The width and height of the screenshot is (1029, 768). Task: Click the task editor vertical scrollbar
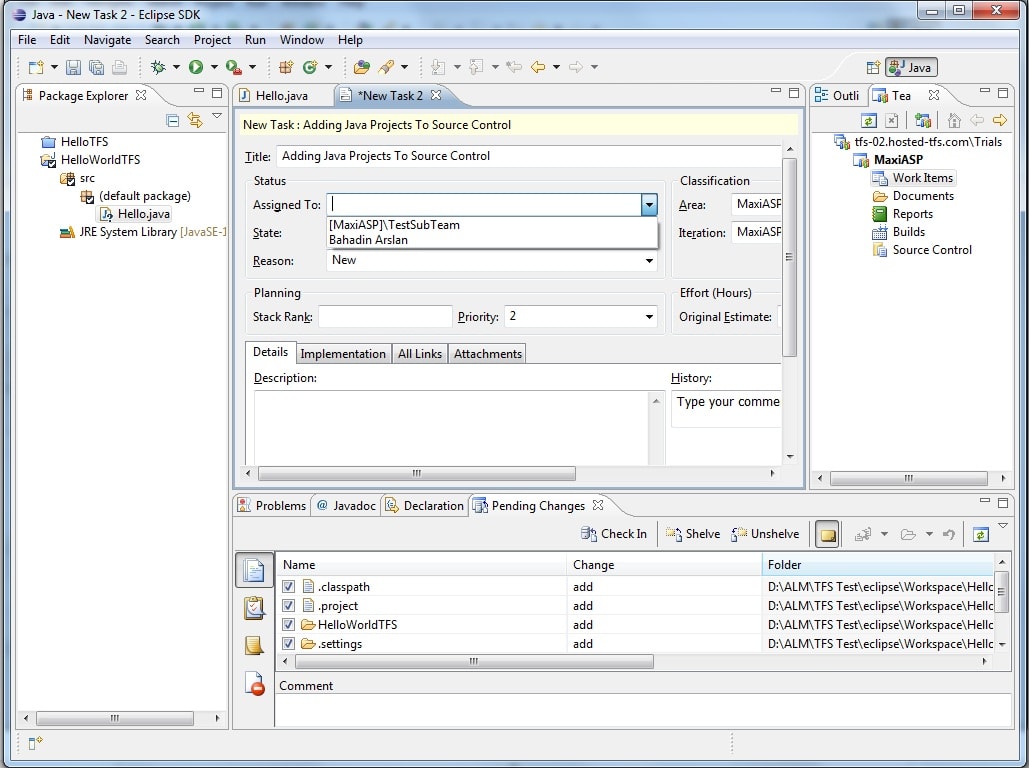tap(789, 257)
